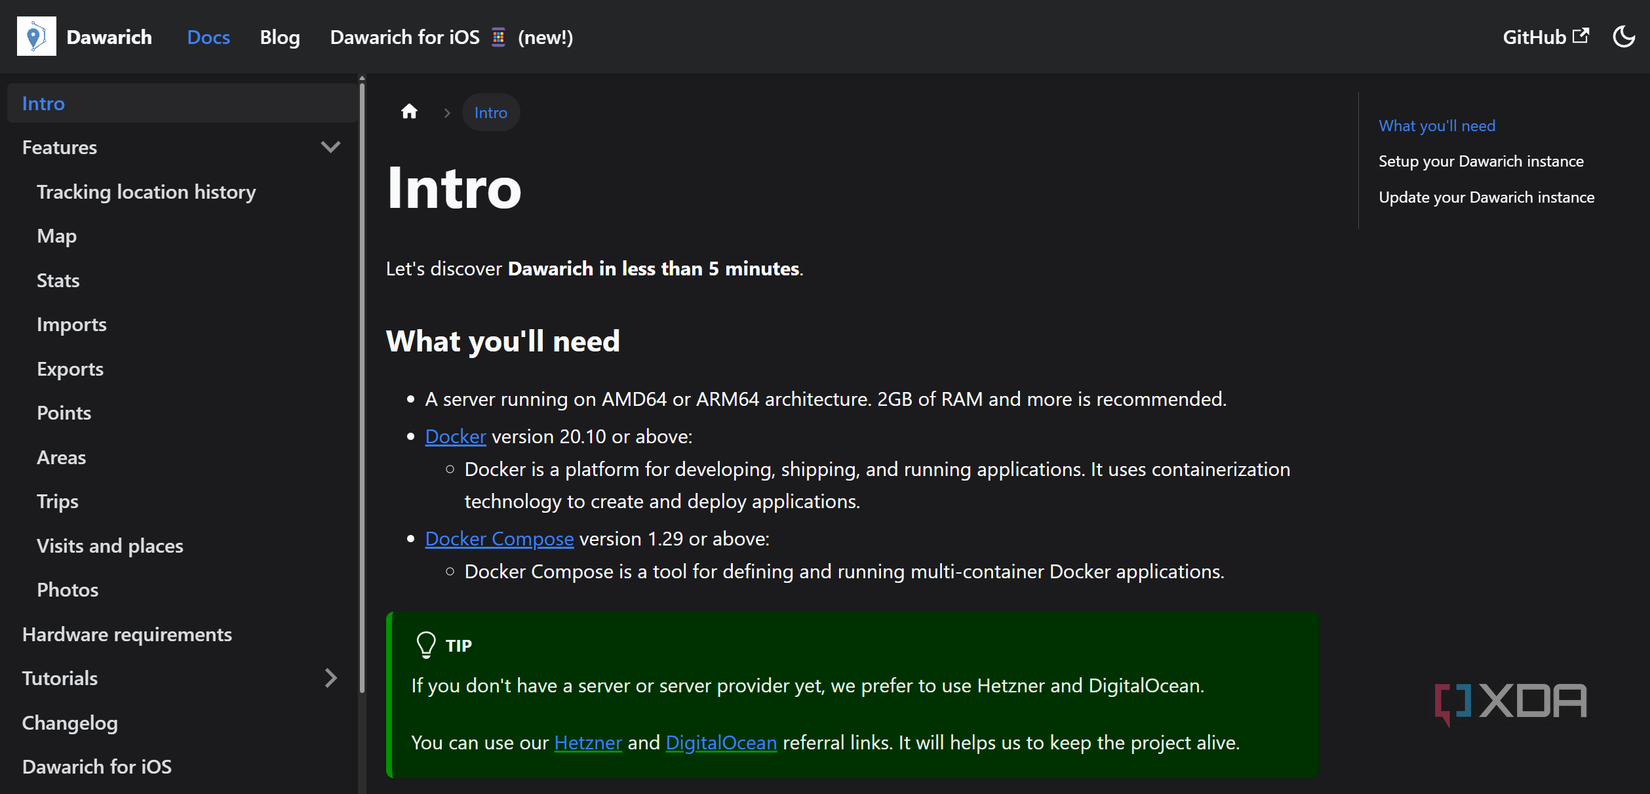This screenshot has height=794, width=1650.
Task: Click the TIP lightbulb icon
Action: pyautogui.click(x=426, y=646)
